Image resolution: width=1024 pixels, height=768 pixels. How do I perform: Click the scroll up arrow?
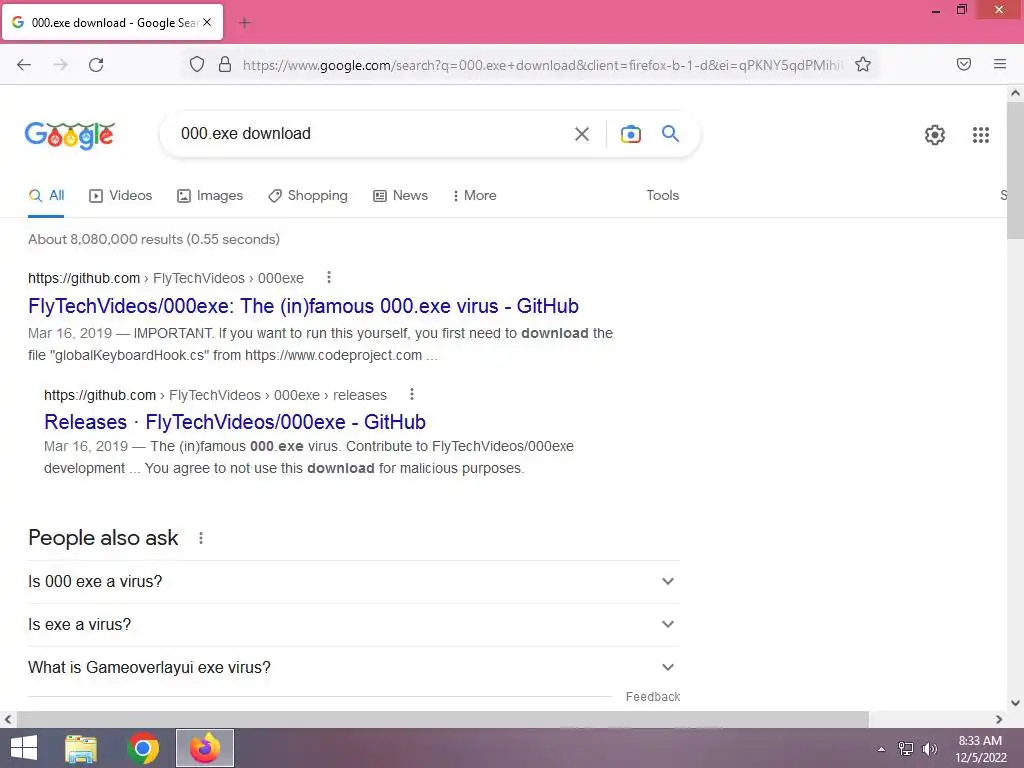tap(1015, 93)
